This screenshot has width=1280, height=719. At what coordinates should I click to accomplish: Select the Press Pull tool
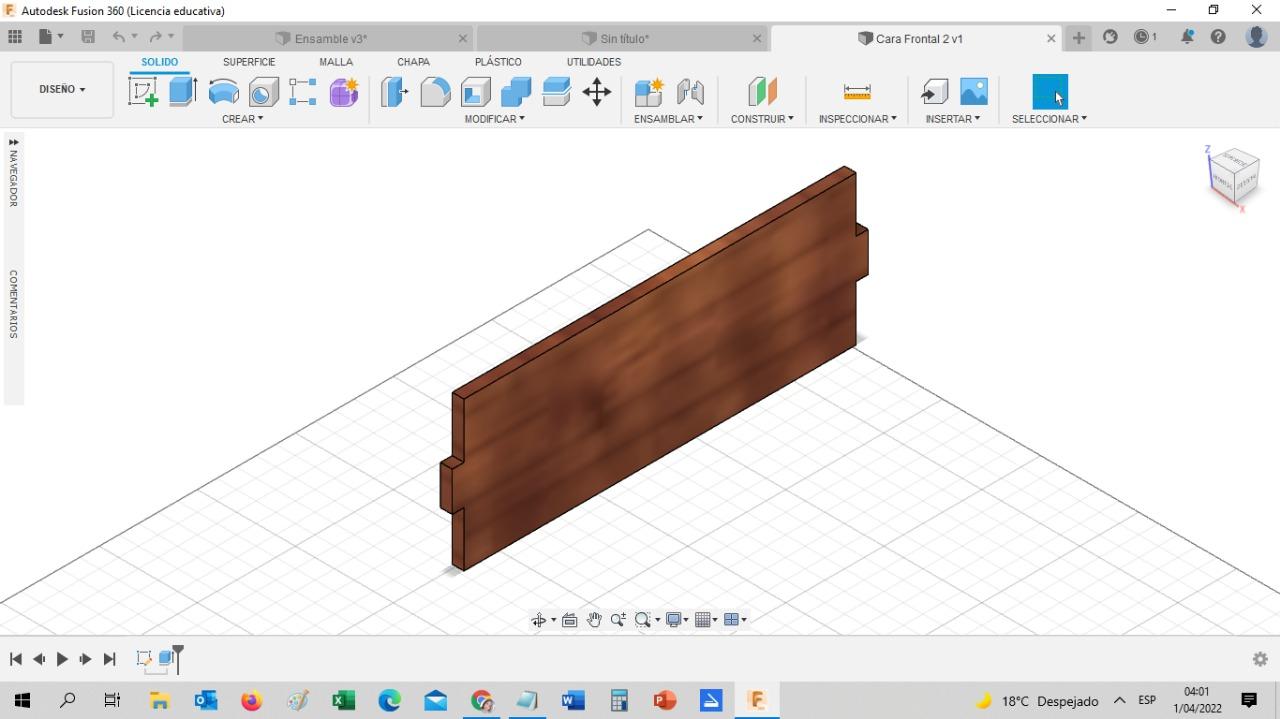click(395, 92)
